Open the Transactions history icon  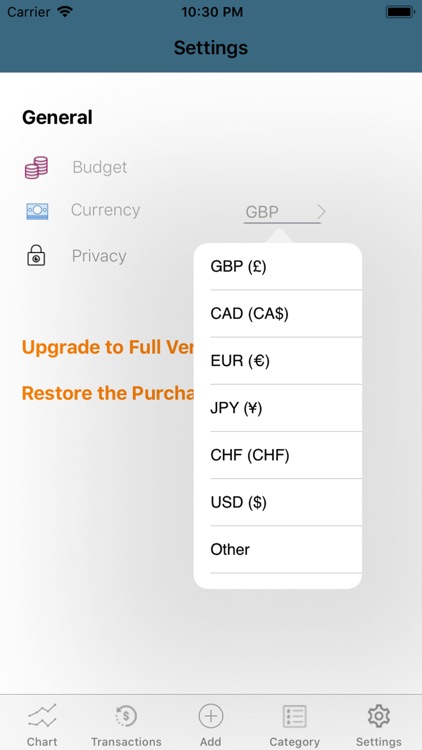click(126, 716)
